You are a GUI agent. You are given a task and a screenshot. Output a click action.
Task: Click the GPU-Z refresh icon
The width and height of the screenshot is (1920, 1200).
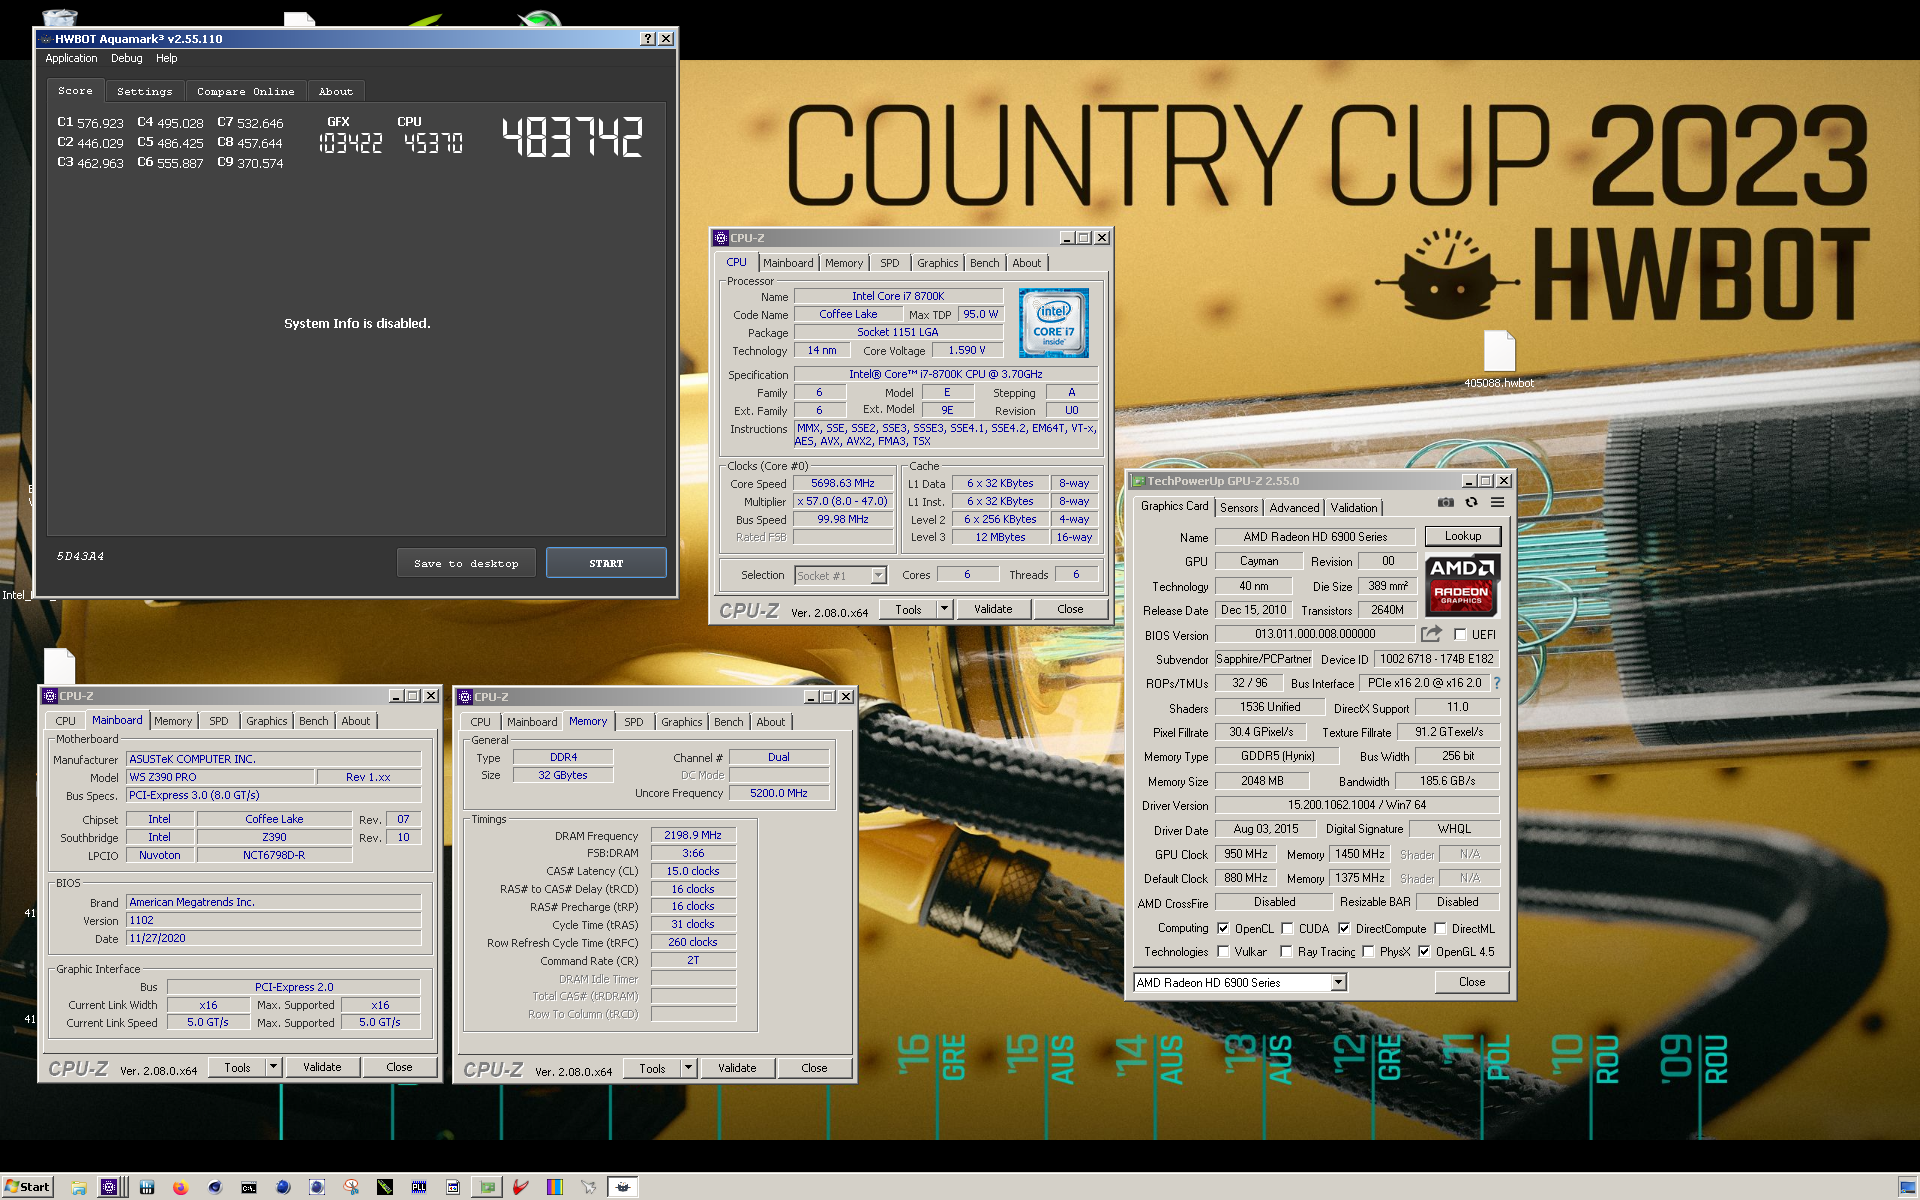pyautogui.click(x=1471, y=503)
